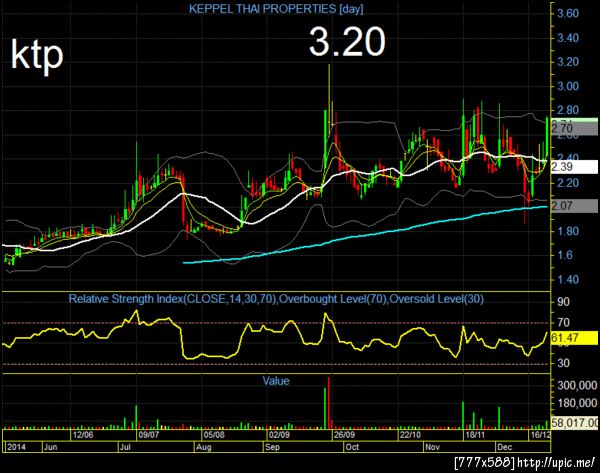
Task: Click the RSI axis label 30
Action: click(x=563, y=363)
